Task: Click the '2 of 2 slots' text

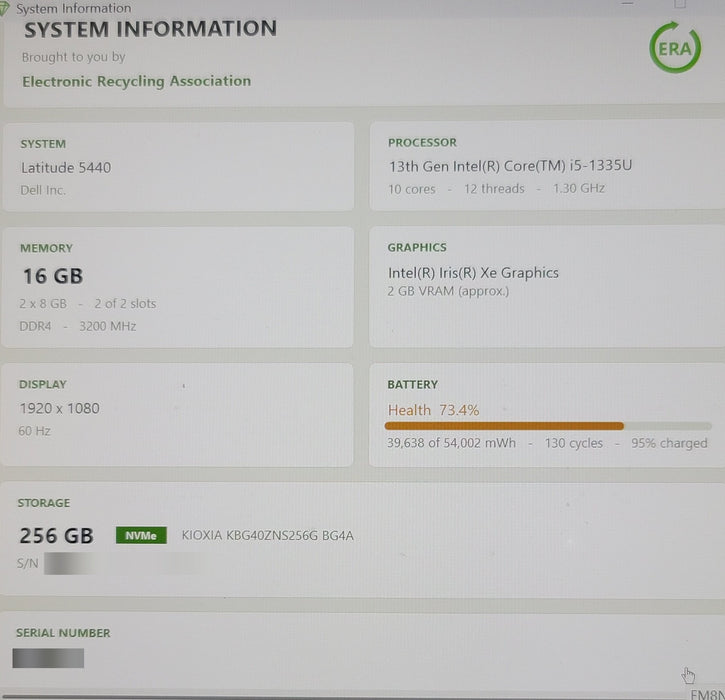Action: [125, 304]
